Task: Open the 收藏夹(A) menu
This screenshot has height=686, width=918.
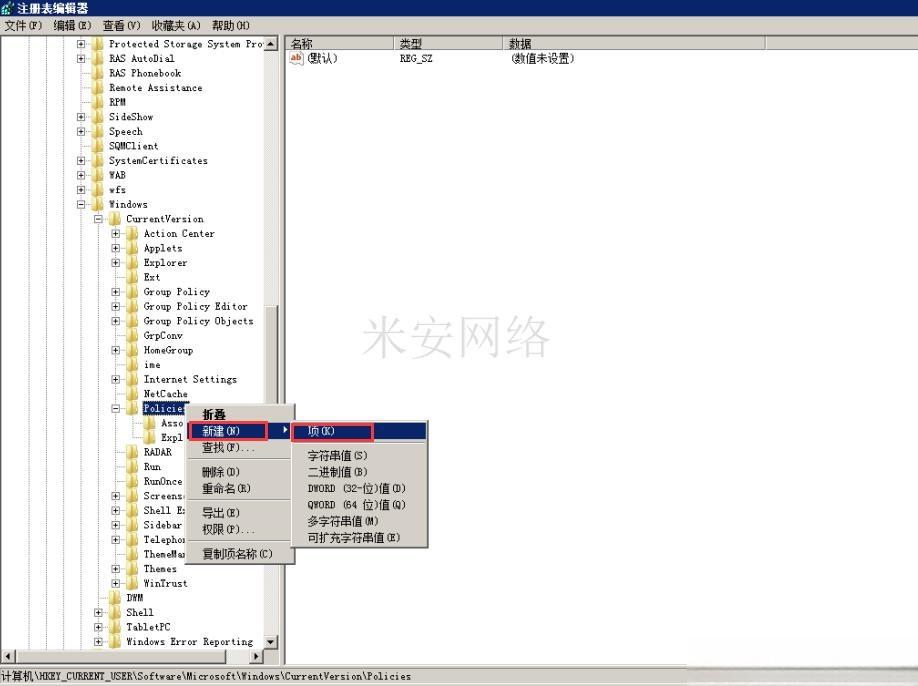Action: (176, 26)
